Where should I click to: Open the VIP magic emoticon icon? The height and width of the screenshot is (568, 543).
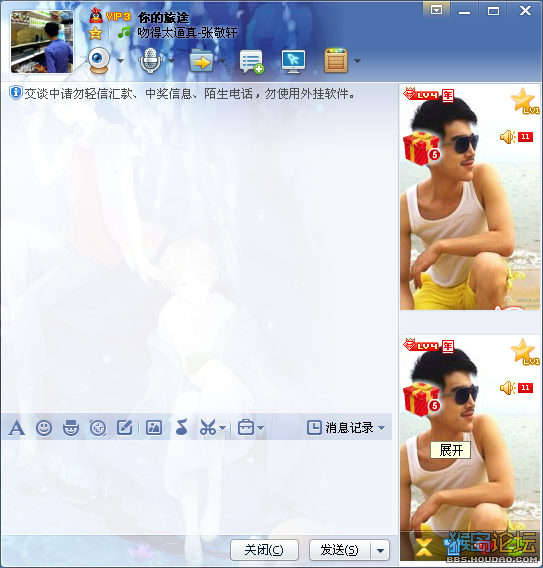[71, 428]
